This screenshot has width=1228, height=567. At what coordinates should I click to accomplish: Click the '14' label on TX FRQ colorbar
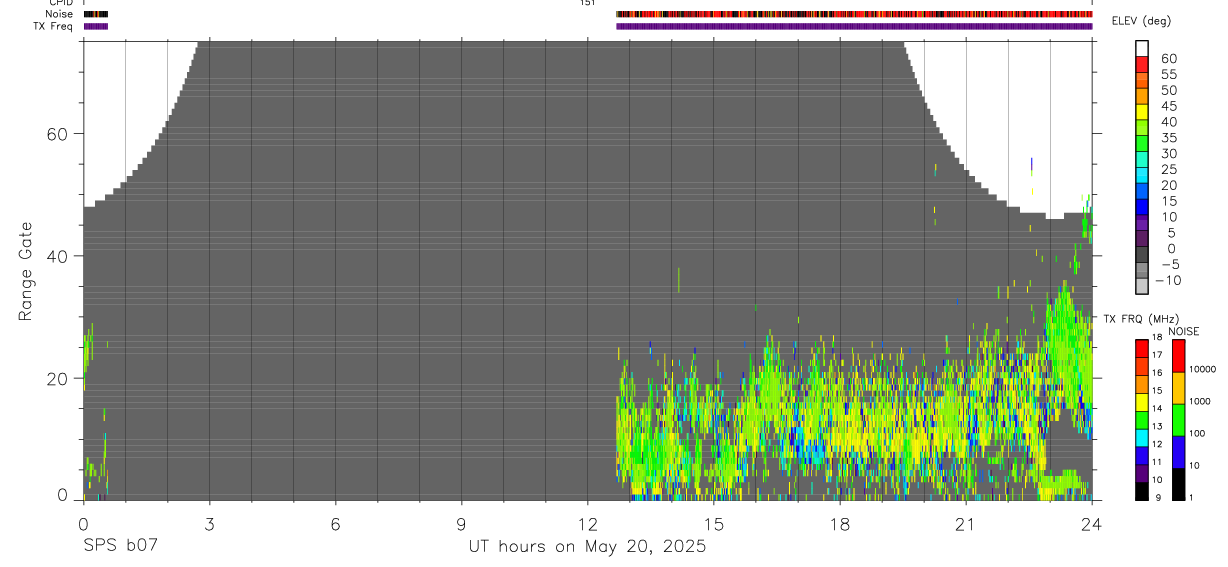1157,409
